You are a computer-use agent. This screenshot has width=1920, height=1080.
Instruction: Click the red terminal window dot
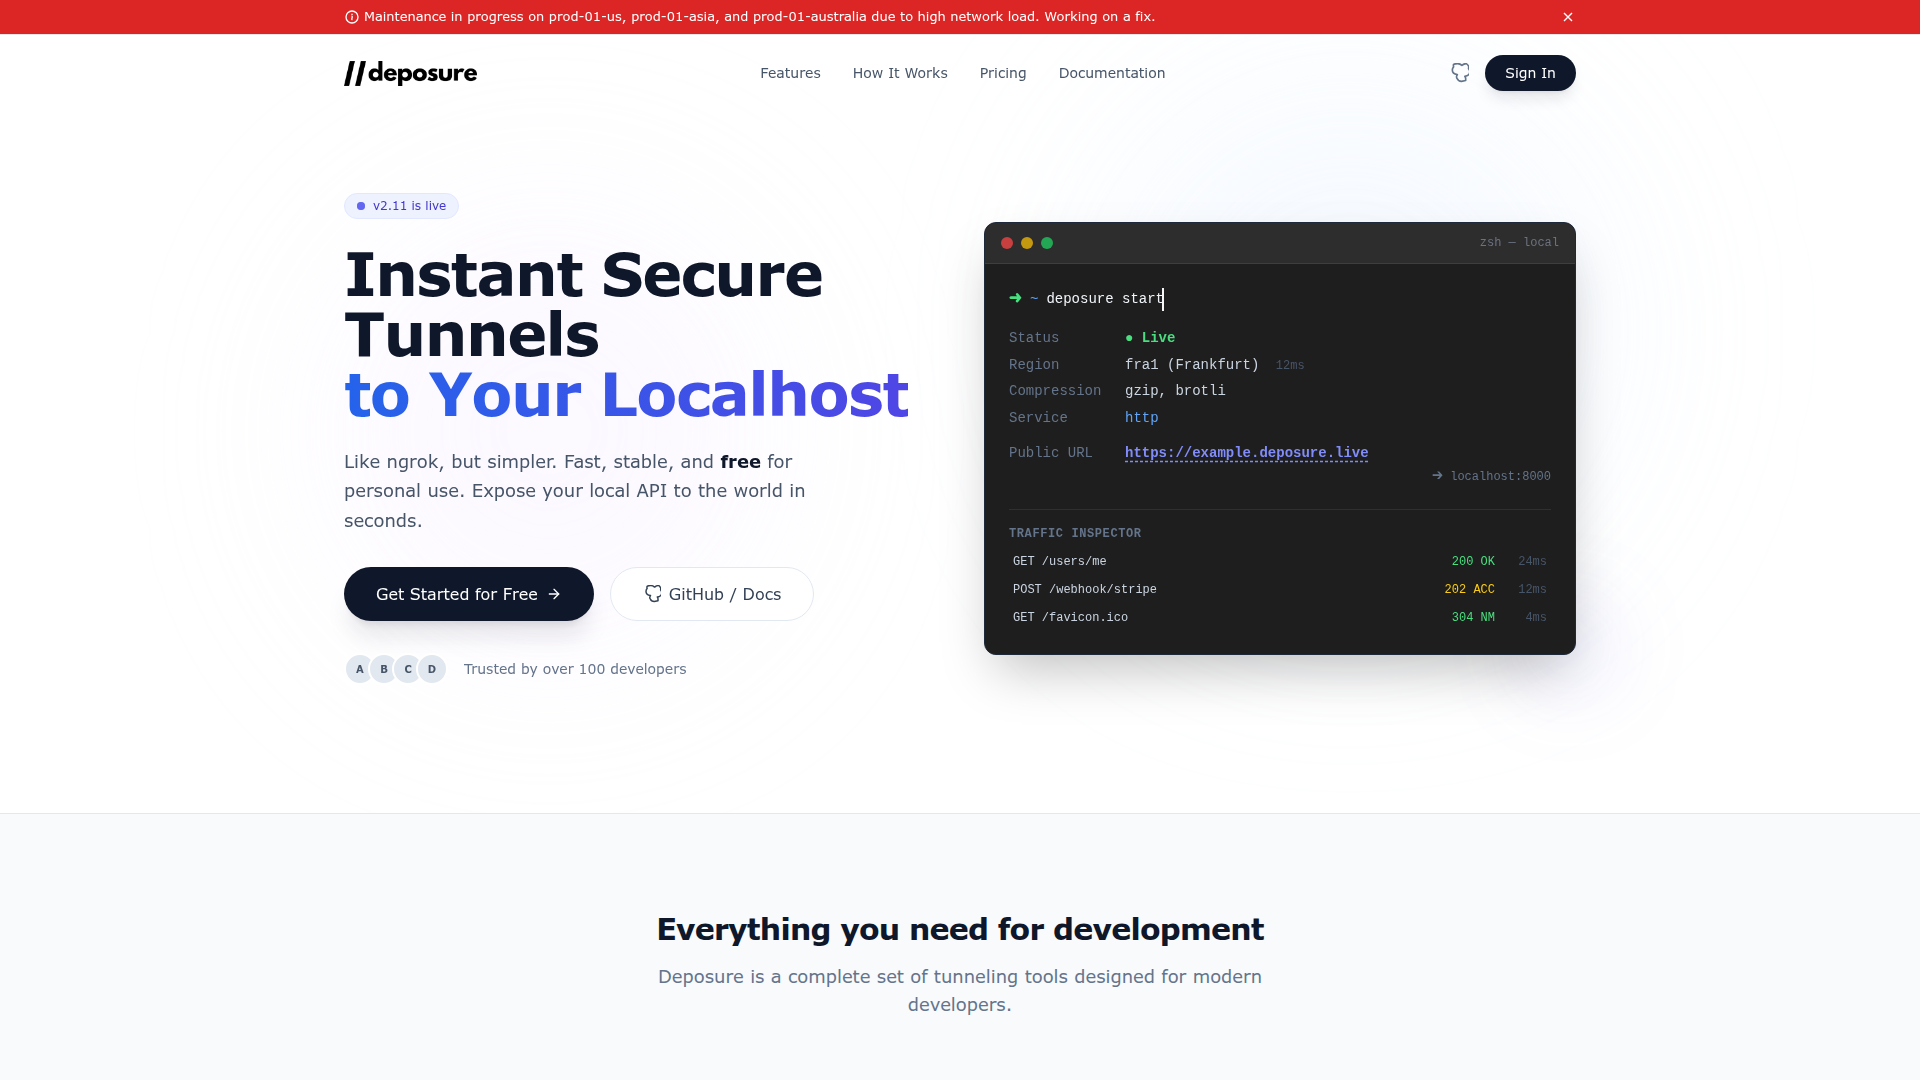coord(1007,243)
